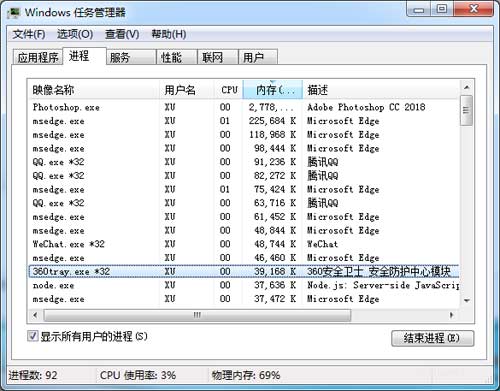500x391 pixels.
Task: Sort by 映像名称 column header
Action: pos(94,90)
